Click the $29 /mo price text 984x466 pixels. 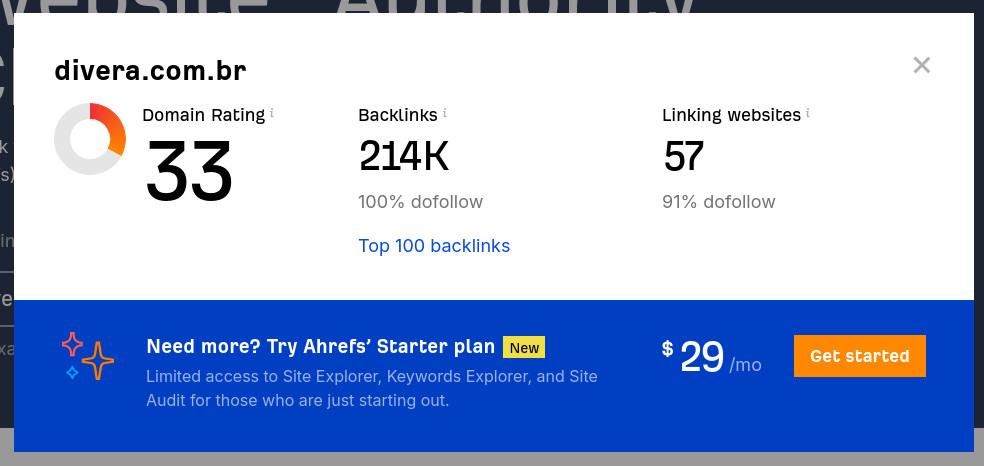click(x=712, y=357)
